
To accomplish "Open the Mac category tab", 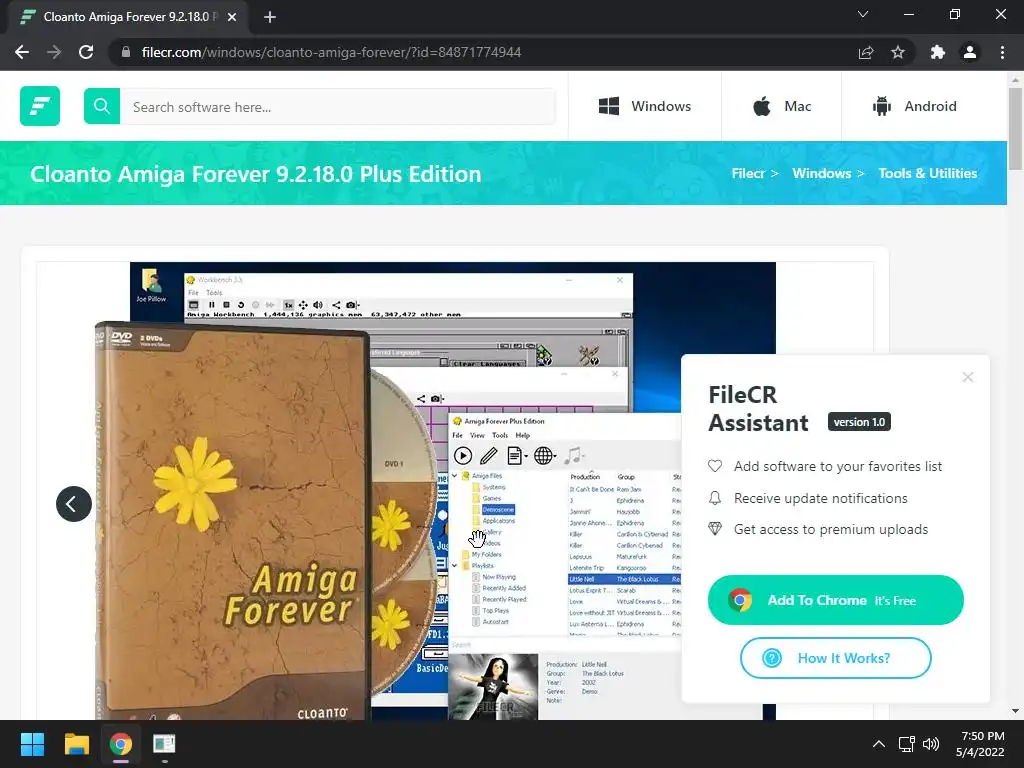I will tap(781, 106).
